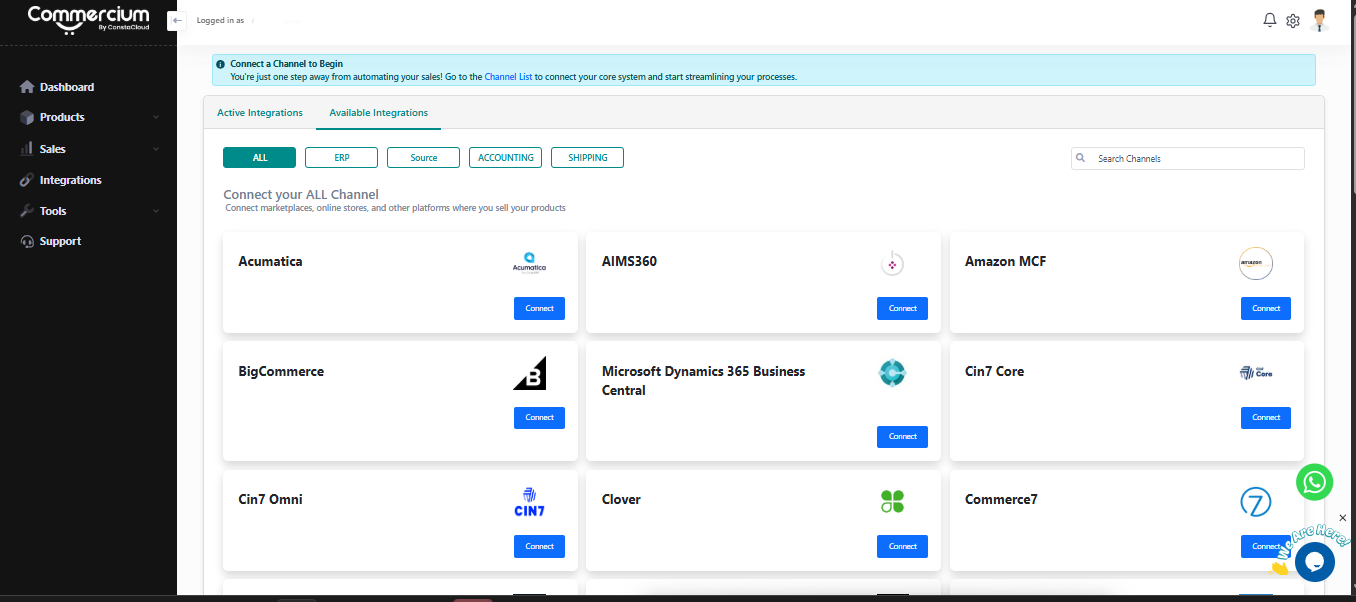The width and height of the screenshot is (1356, 602).
Task: Expand the Sales menu chevron
Action: [156, 149]
